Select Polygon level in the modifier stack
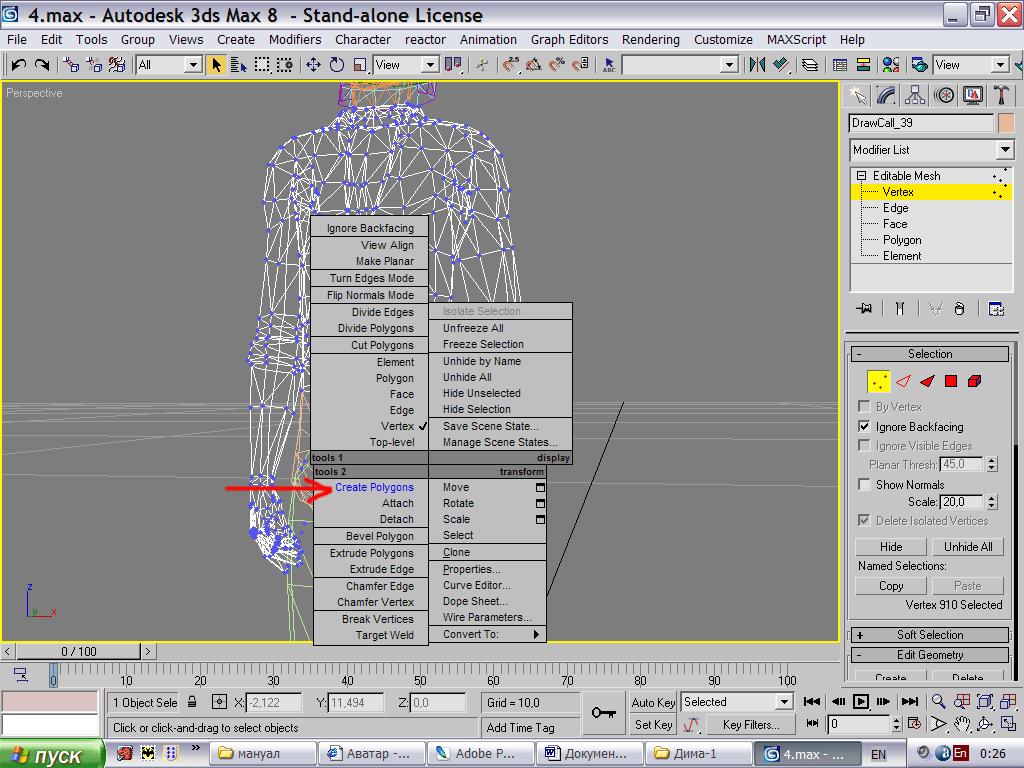This screenshot has height=768, width=1024. tap(902, 240)
